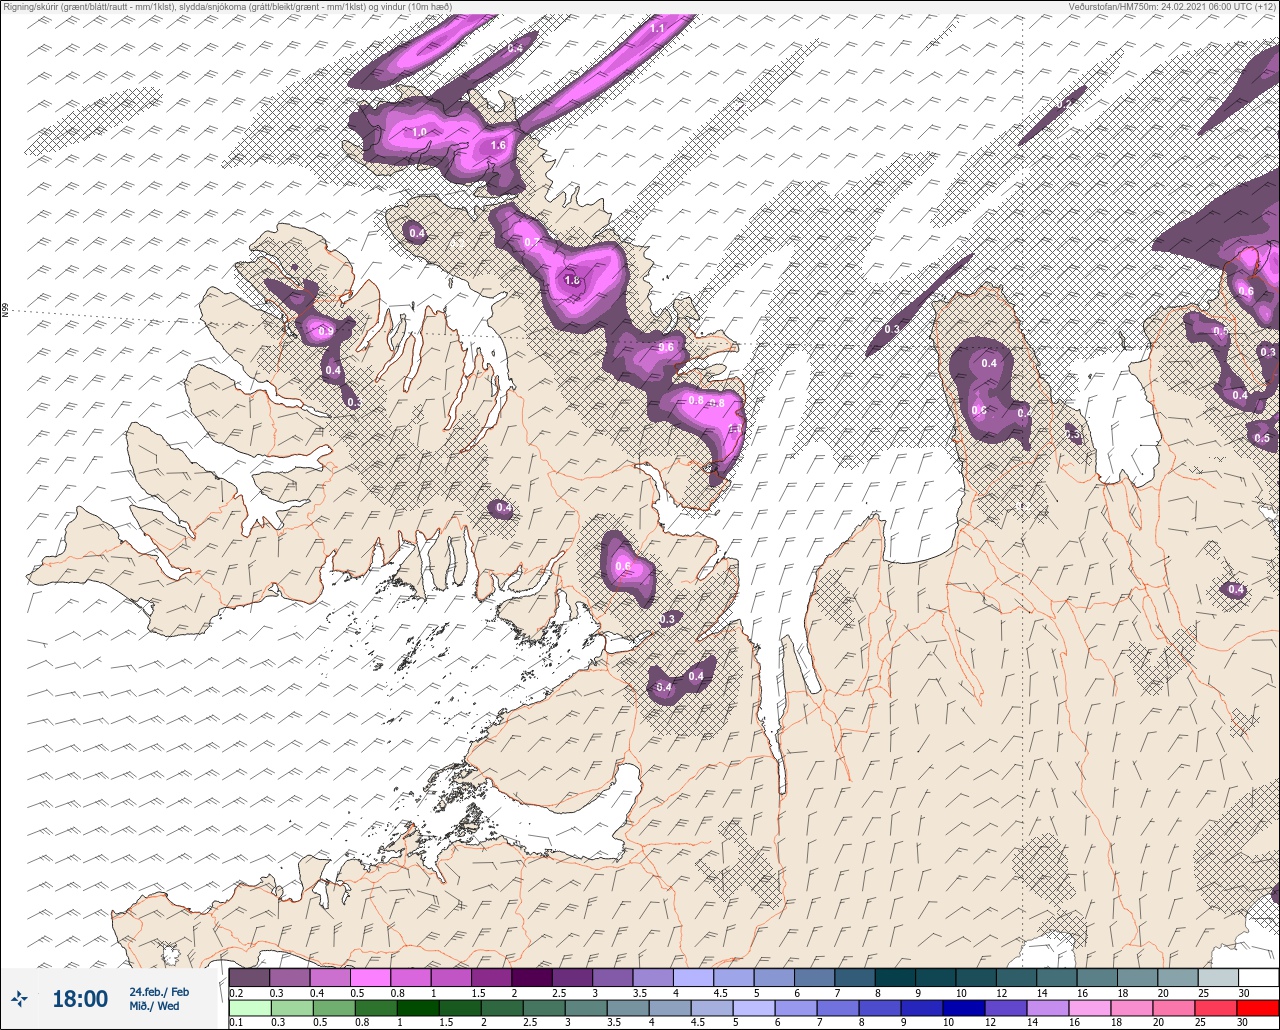Click the 1.6 precipitation value on map
This screenshot has height=1030, width=1280.
(499, 146)
